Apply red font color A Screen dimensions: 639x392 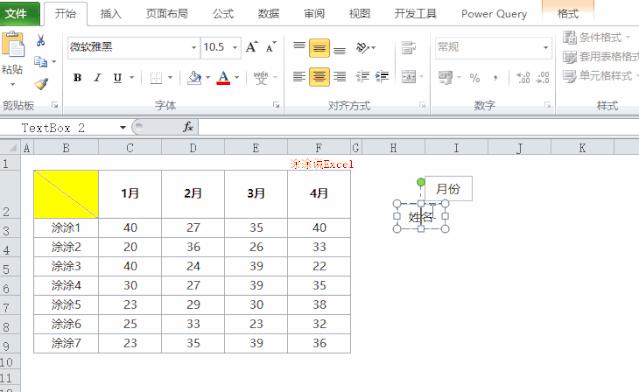(x=223, y=77)
